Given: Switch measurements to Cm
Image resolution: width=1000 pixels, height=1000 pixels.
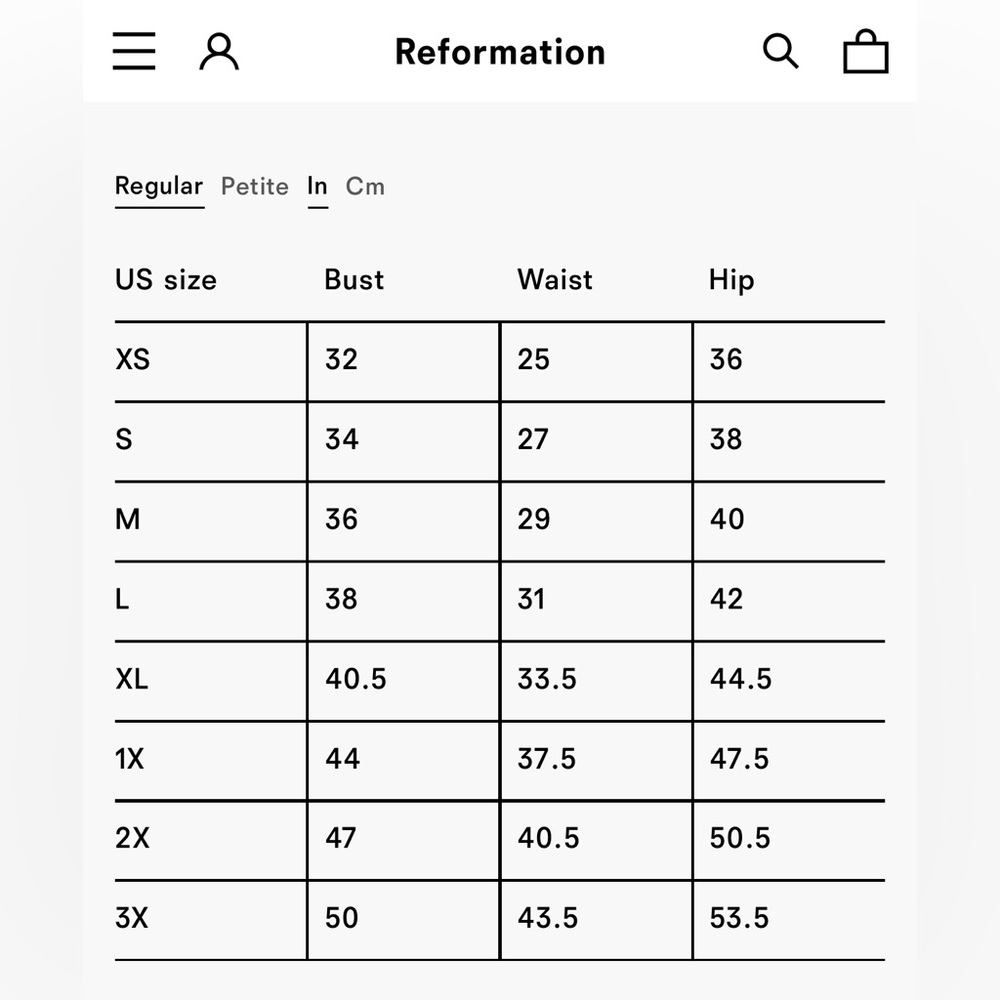Looking at the screenshot, I should coord(365,186).
